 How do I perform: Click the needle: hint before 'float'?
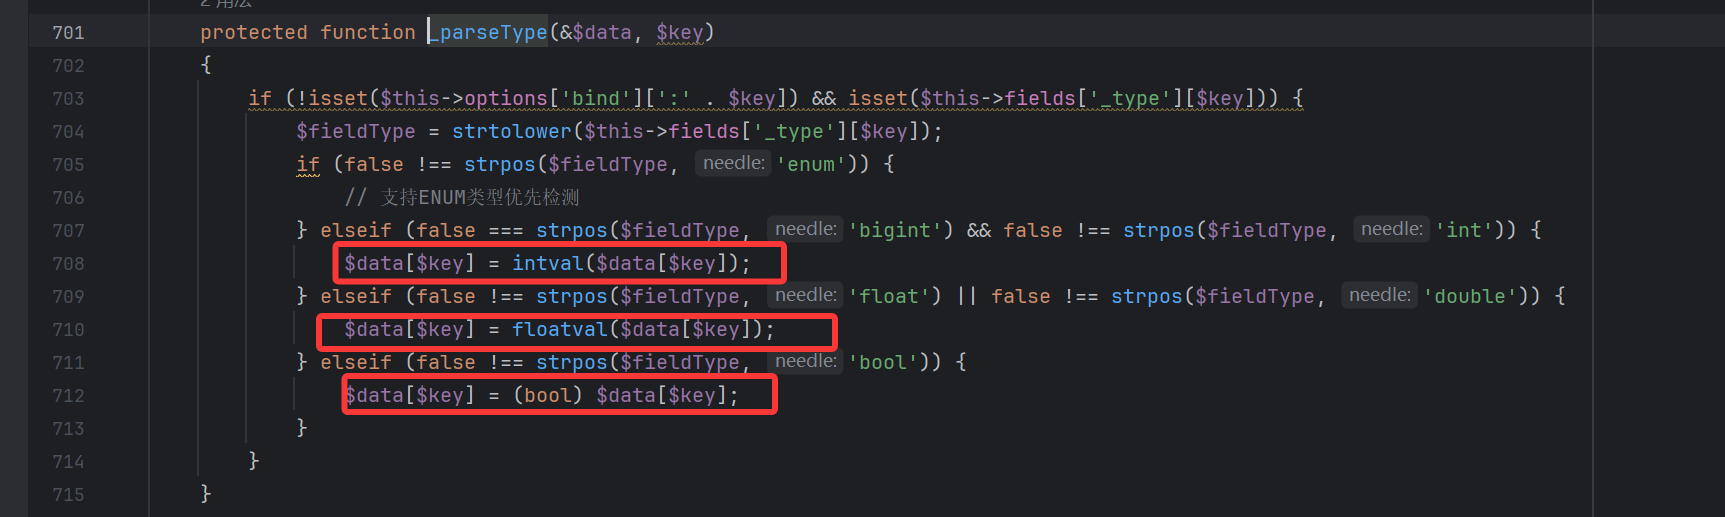click(x=805, y=296)
